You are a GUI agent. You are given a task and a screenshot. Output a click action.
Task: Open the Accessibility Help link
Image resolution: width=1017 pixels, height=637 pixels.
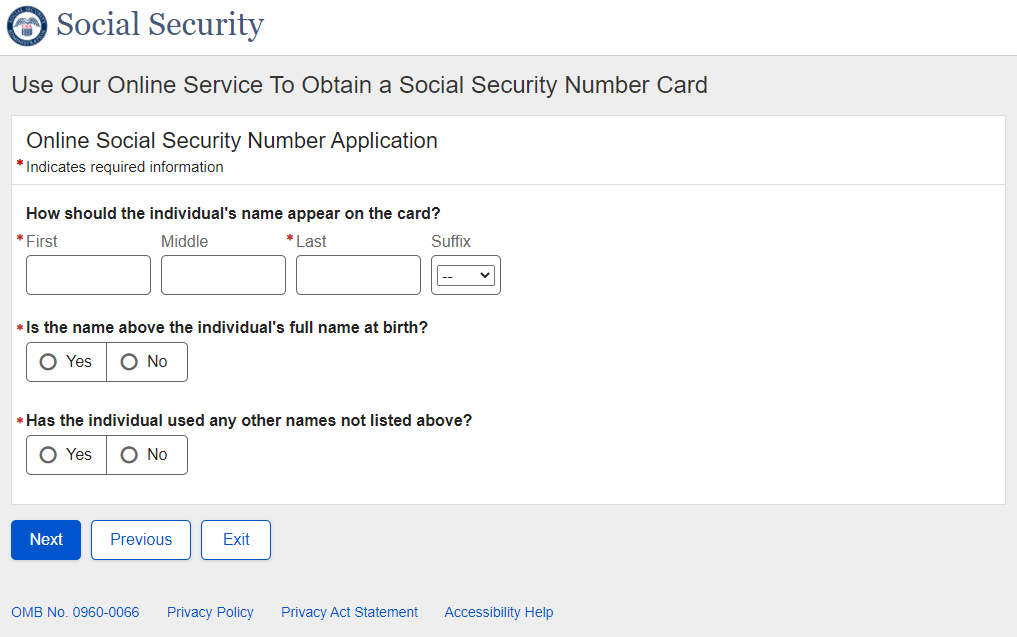(498, 612)
